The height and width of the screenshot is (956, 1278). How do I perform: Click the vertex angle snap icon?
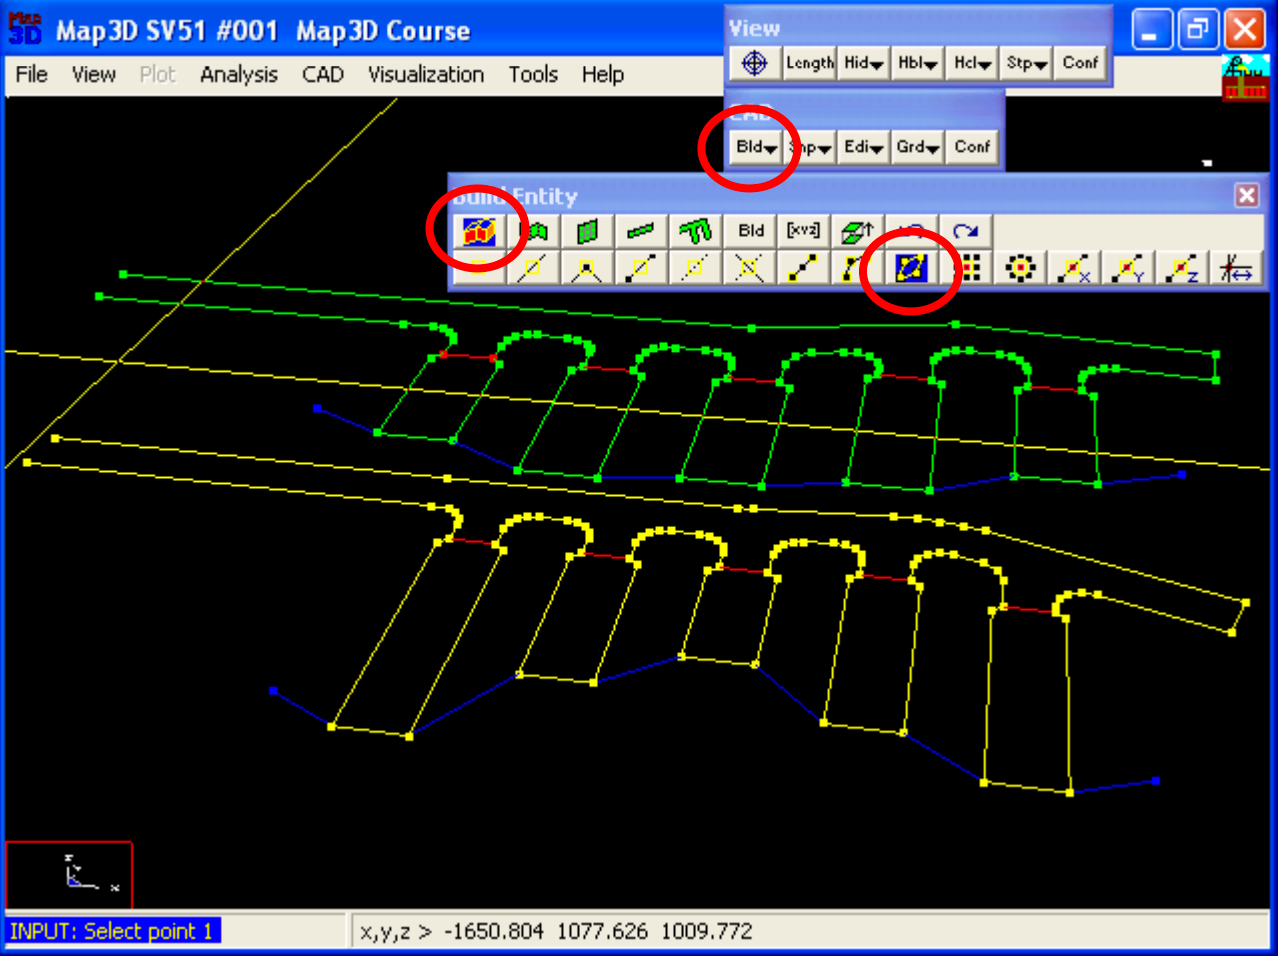point(587,267)
